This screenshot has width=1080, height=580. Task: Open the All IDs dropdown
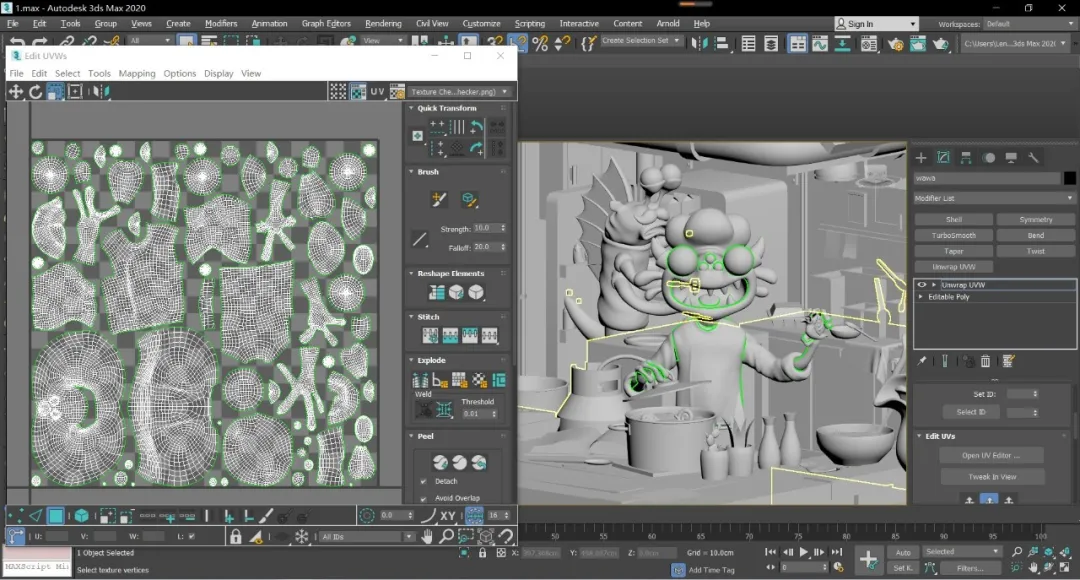(x=366, y=537)
